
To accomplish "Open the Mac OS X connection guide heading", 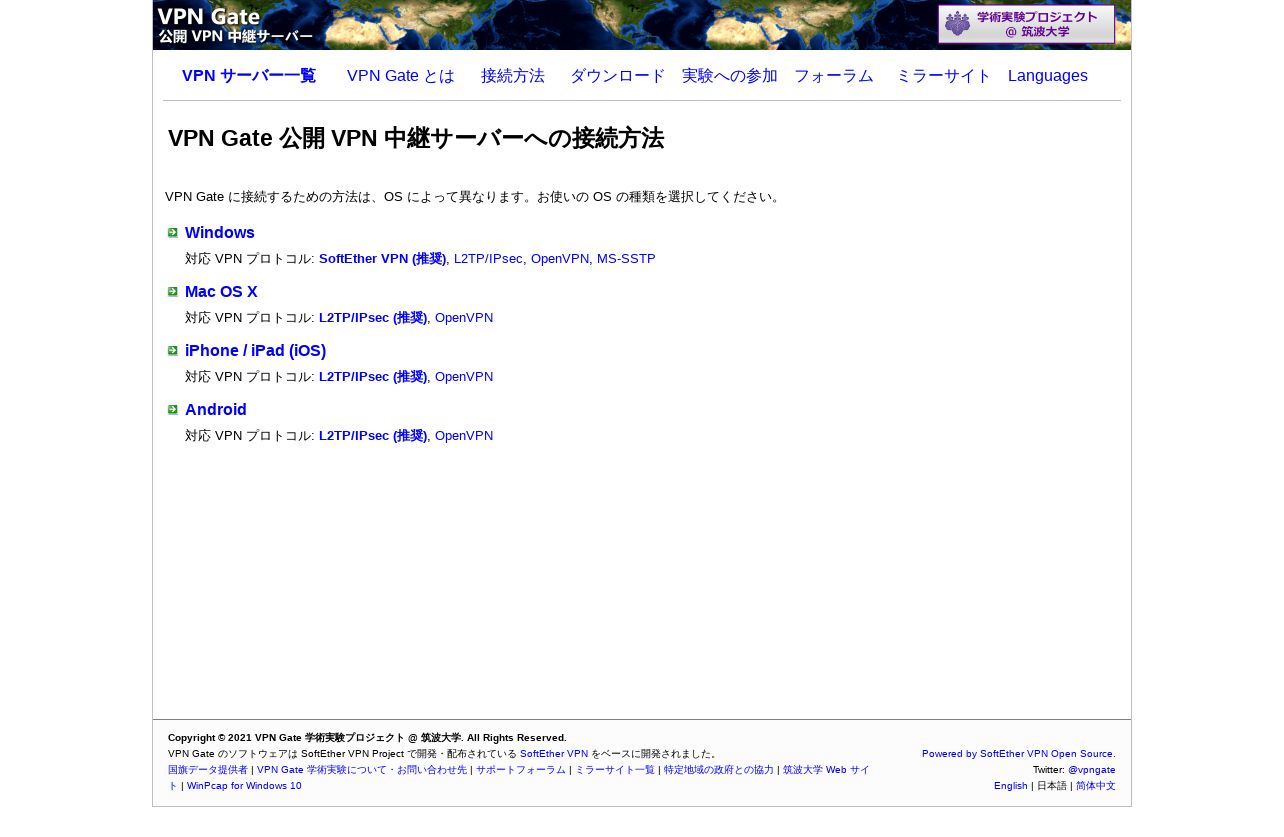I will point(221,292).
